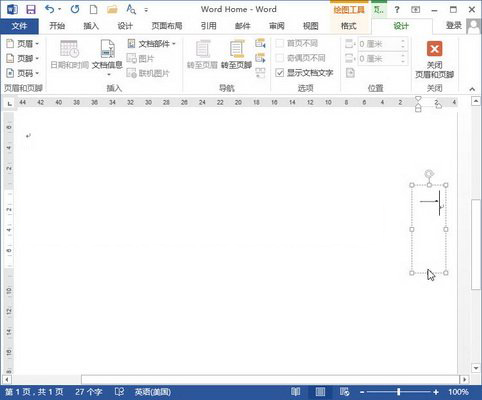Viewport: 482px width, 400px height.
Task: Insert Online Pictures (联机图片)
Action: pos(148,73)
